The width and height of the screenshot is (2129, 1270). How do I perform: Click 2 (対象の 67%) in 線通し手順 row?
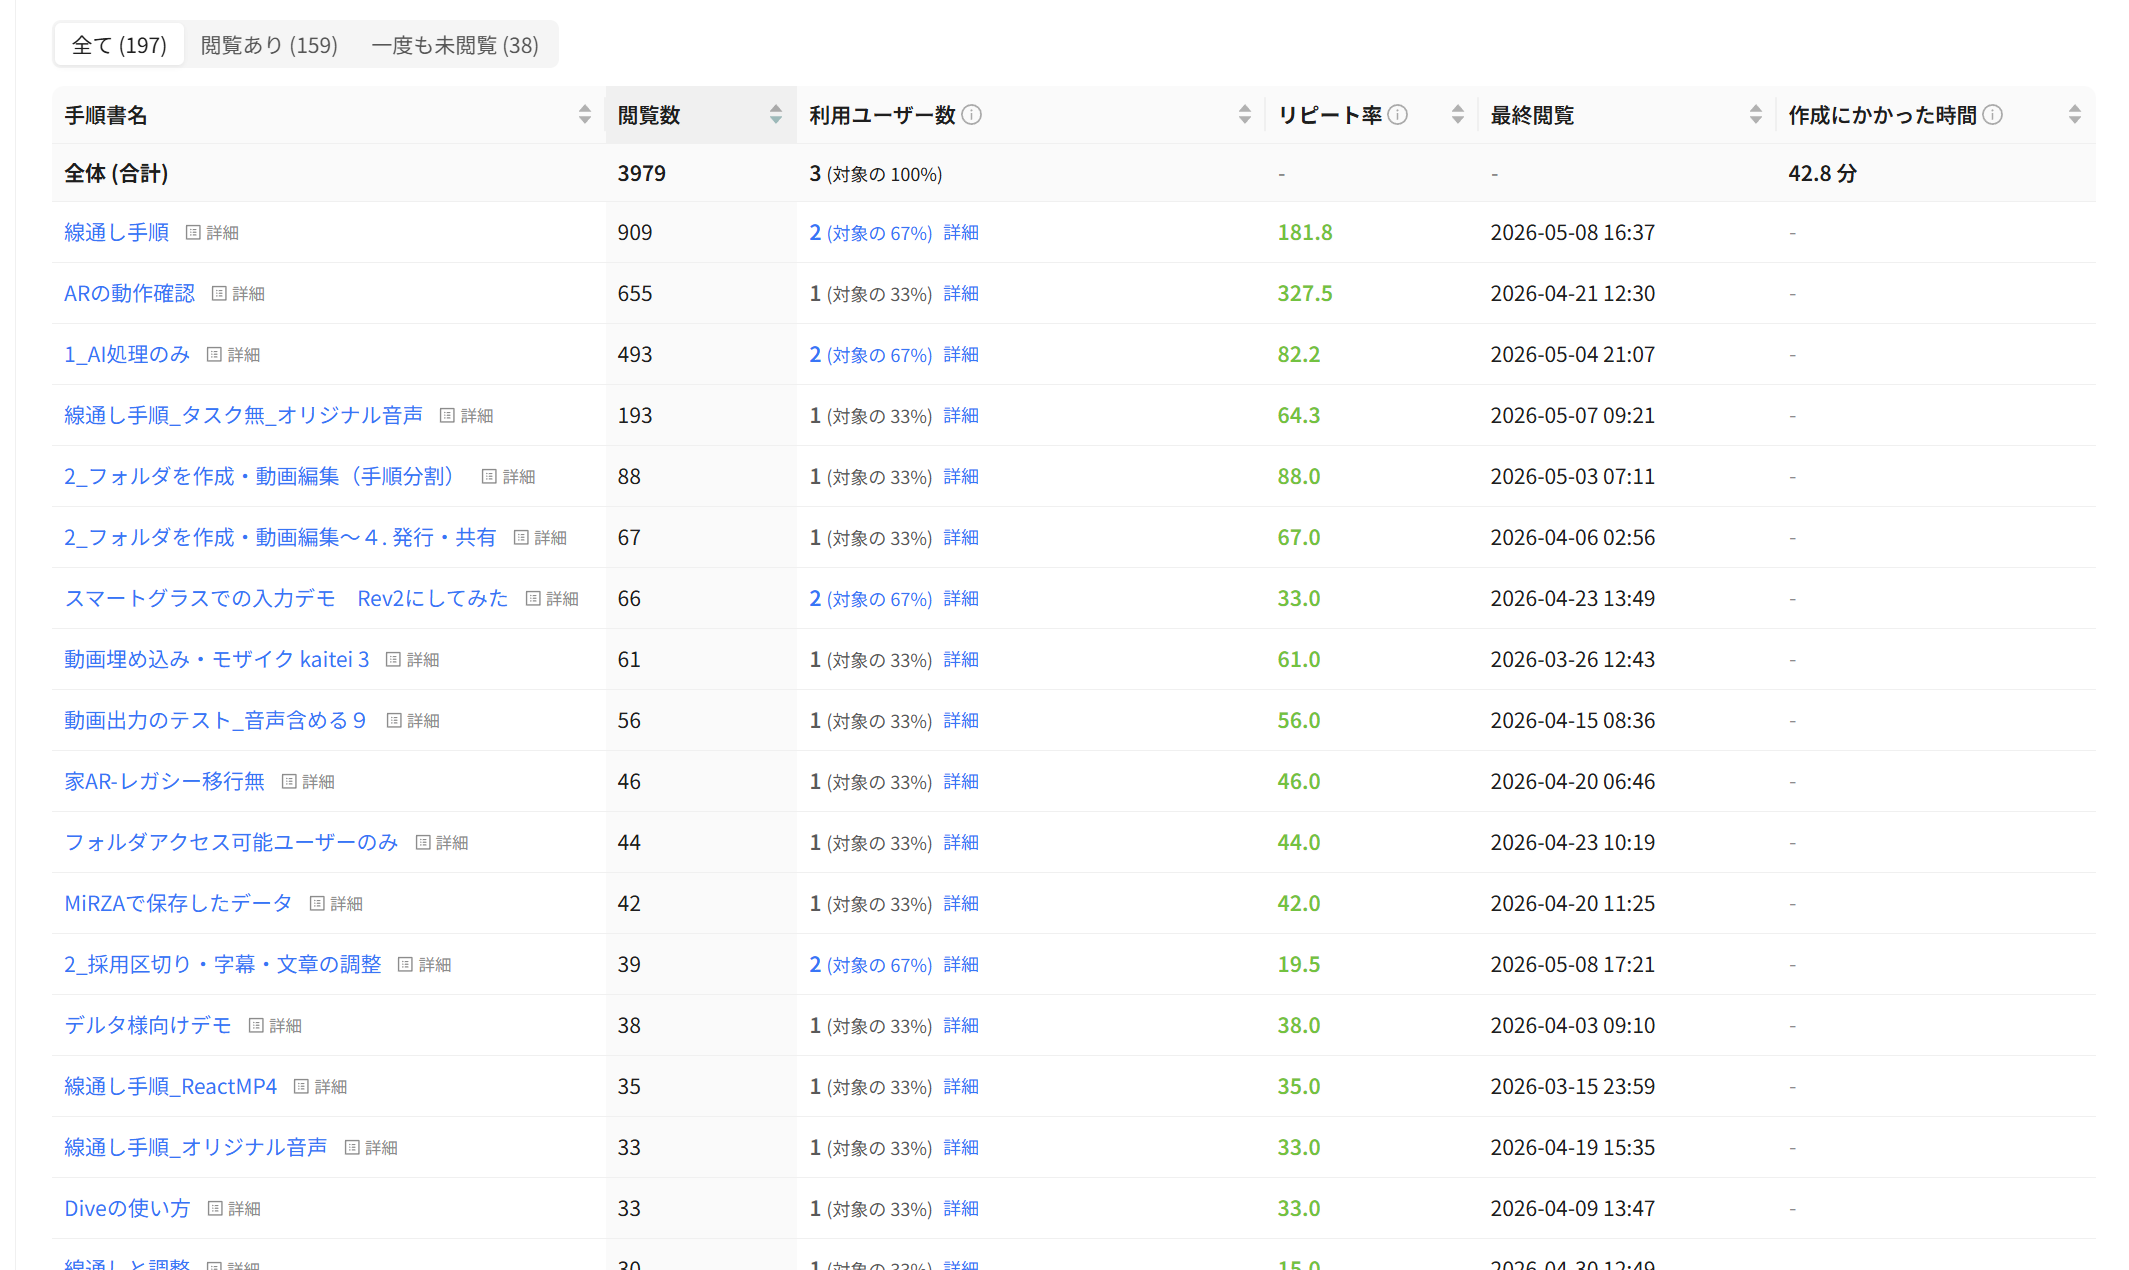pos(870,232)
